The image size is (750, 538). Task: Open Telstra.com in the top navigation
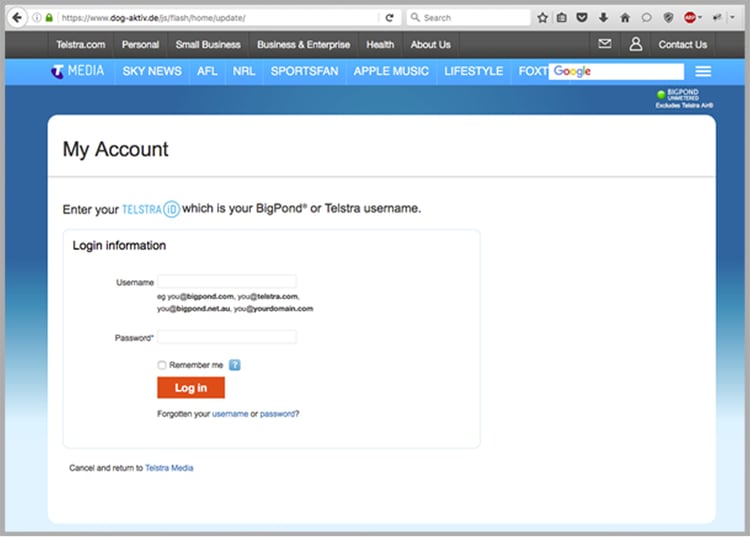pyautogui.click(x=81, y=44)
